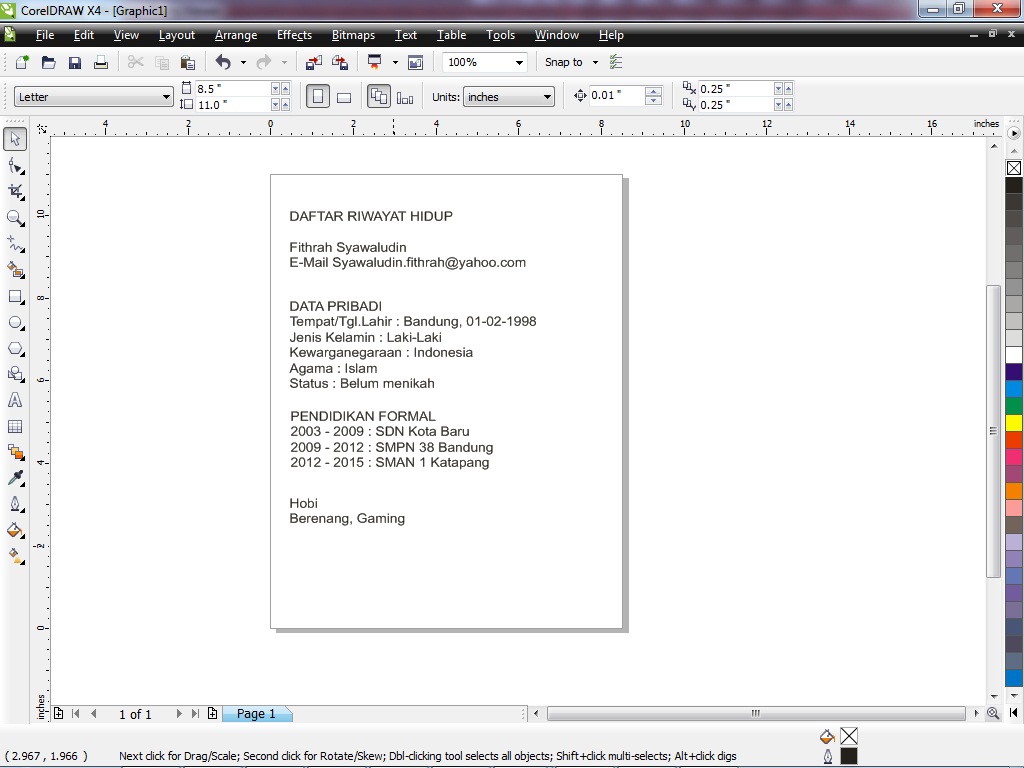Screen dimensions: 1024x768
Task: Click the nudge offset input field
Action: pos(616,95)
